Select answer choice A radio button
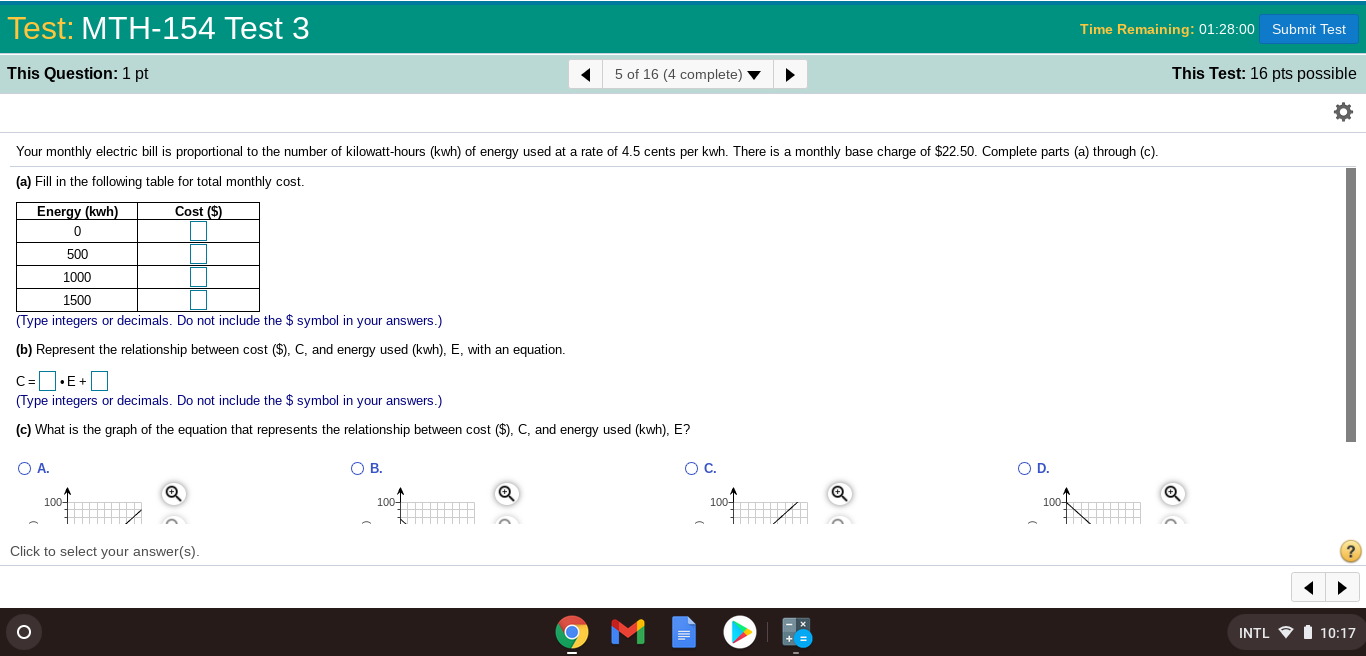Viewport: 1366px width, 656px height. point(24,468)
